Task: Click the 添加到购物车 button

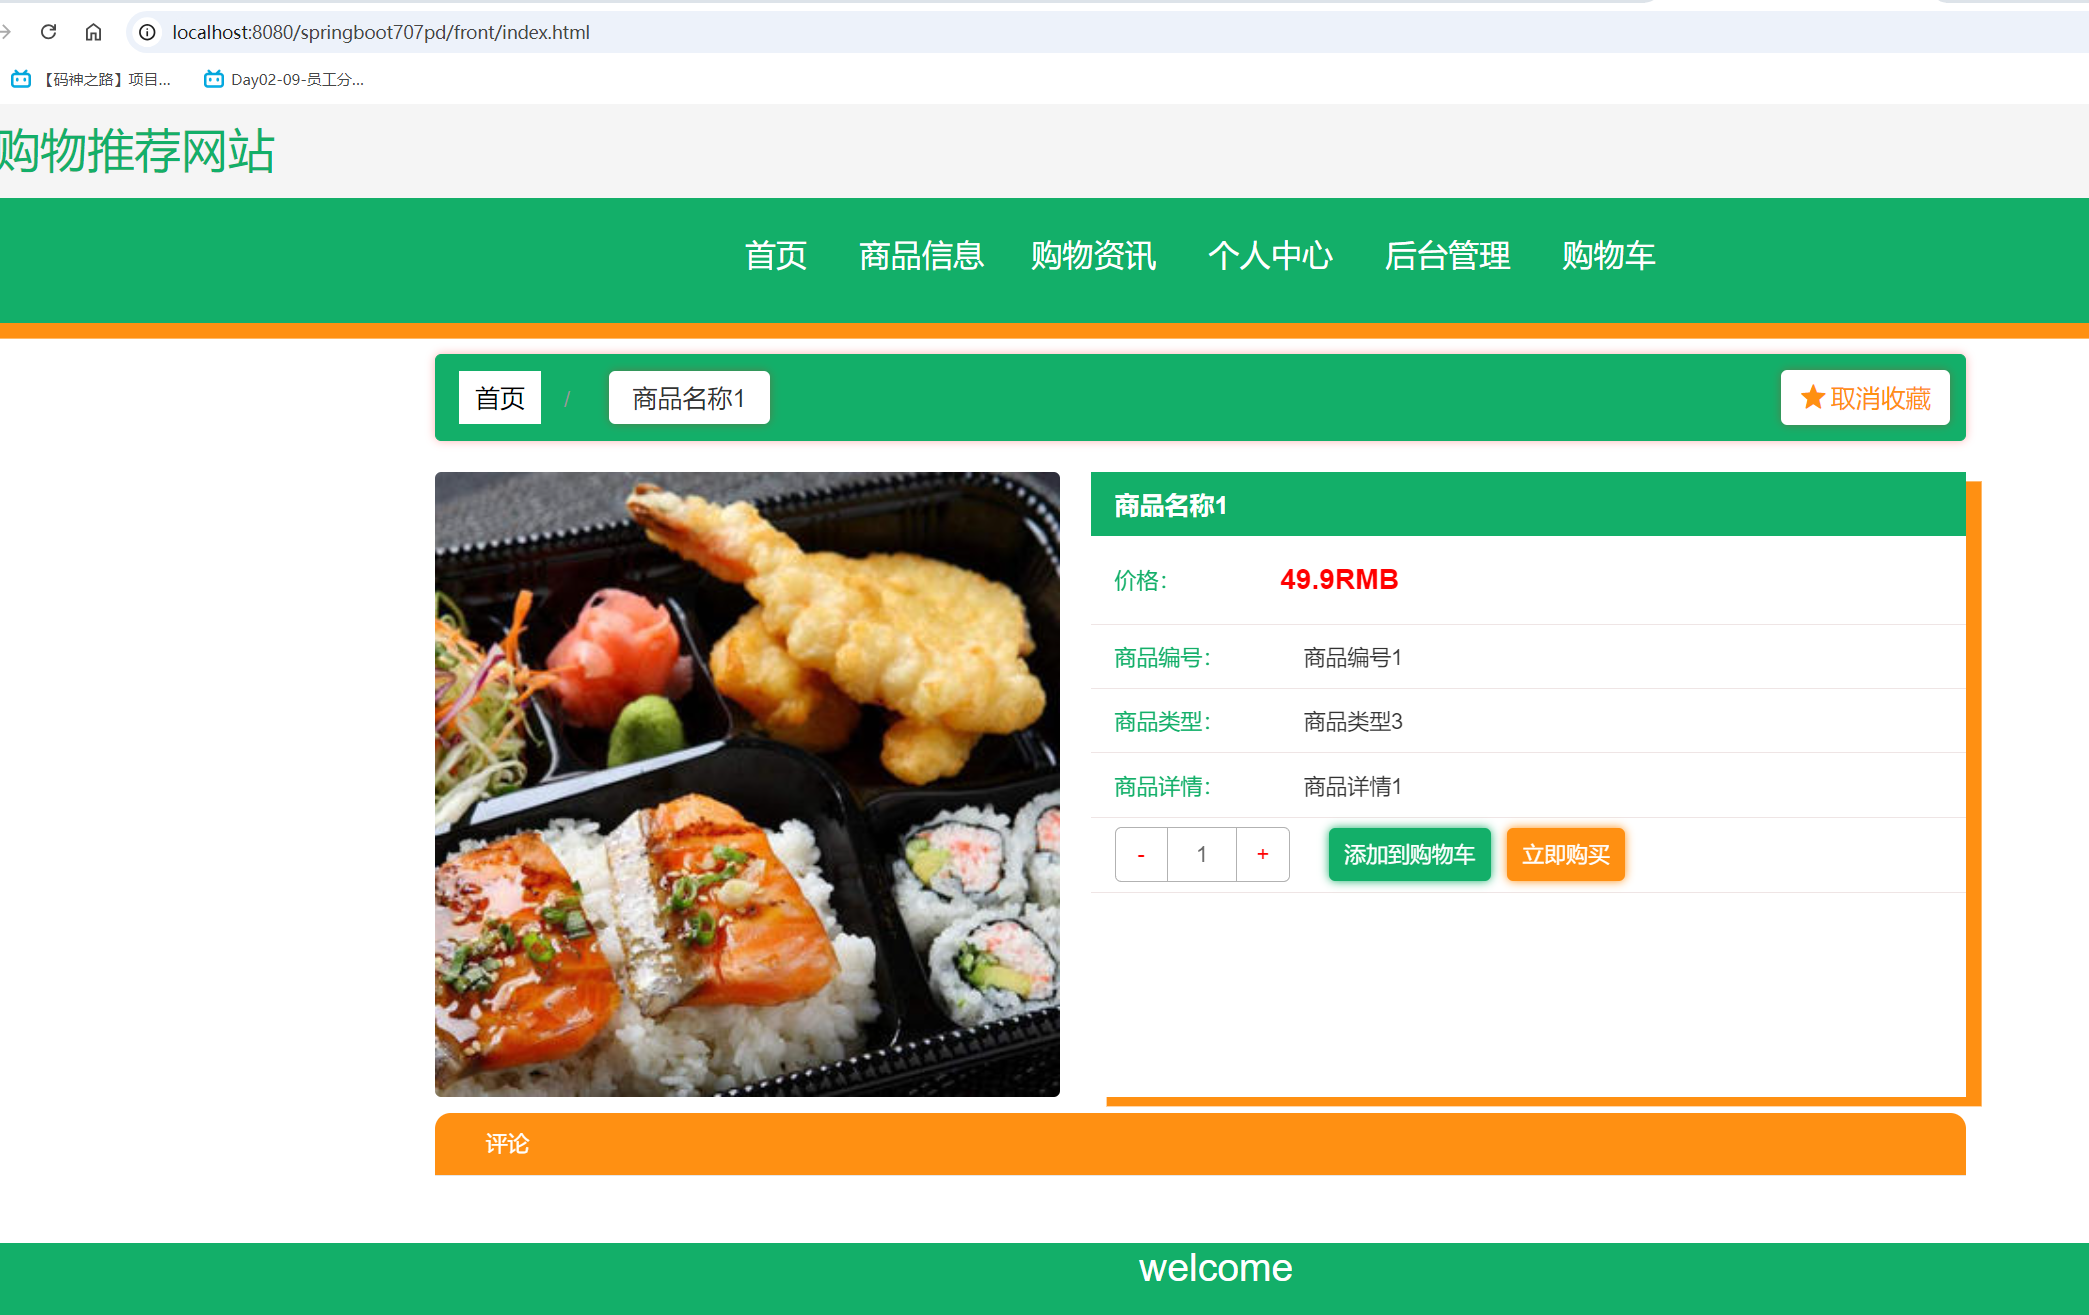Action: tap(1409, 854)
